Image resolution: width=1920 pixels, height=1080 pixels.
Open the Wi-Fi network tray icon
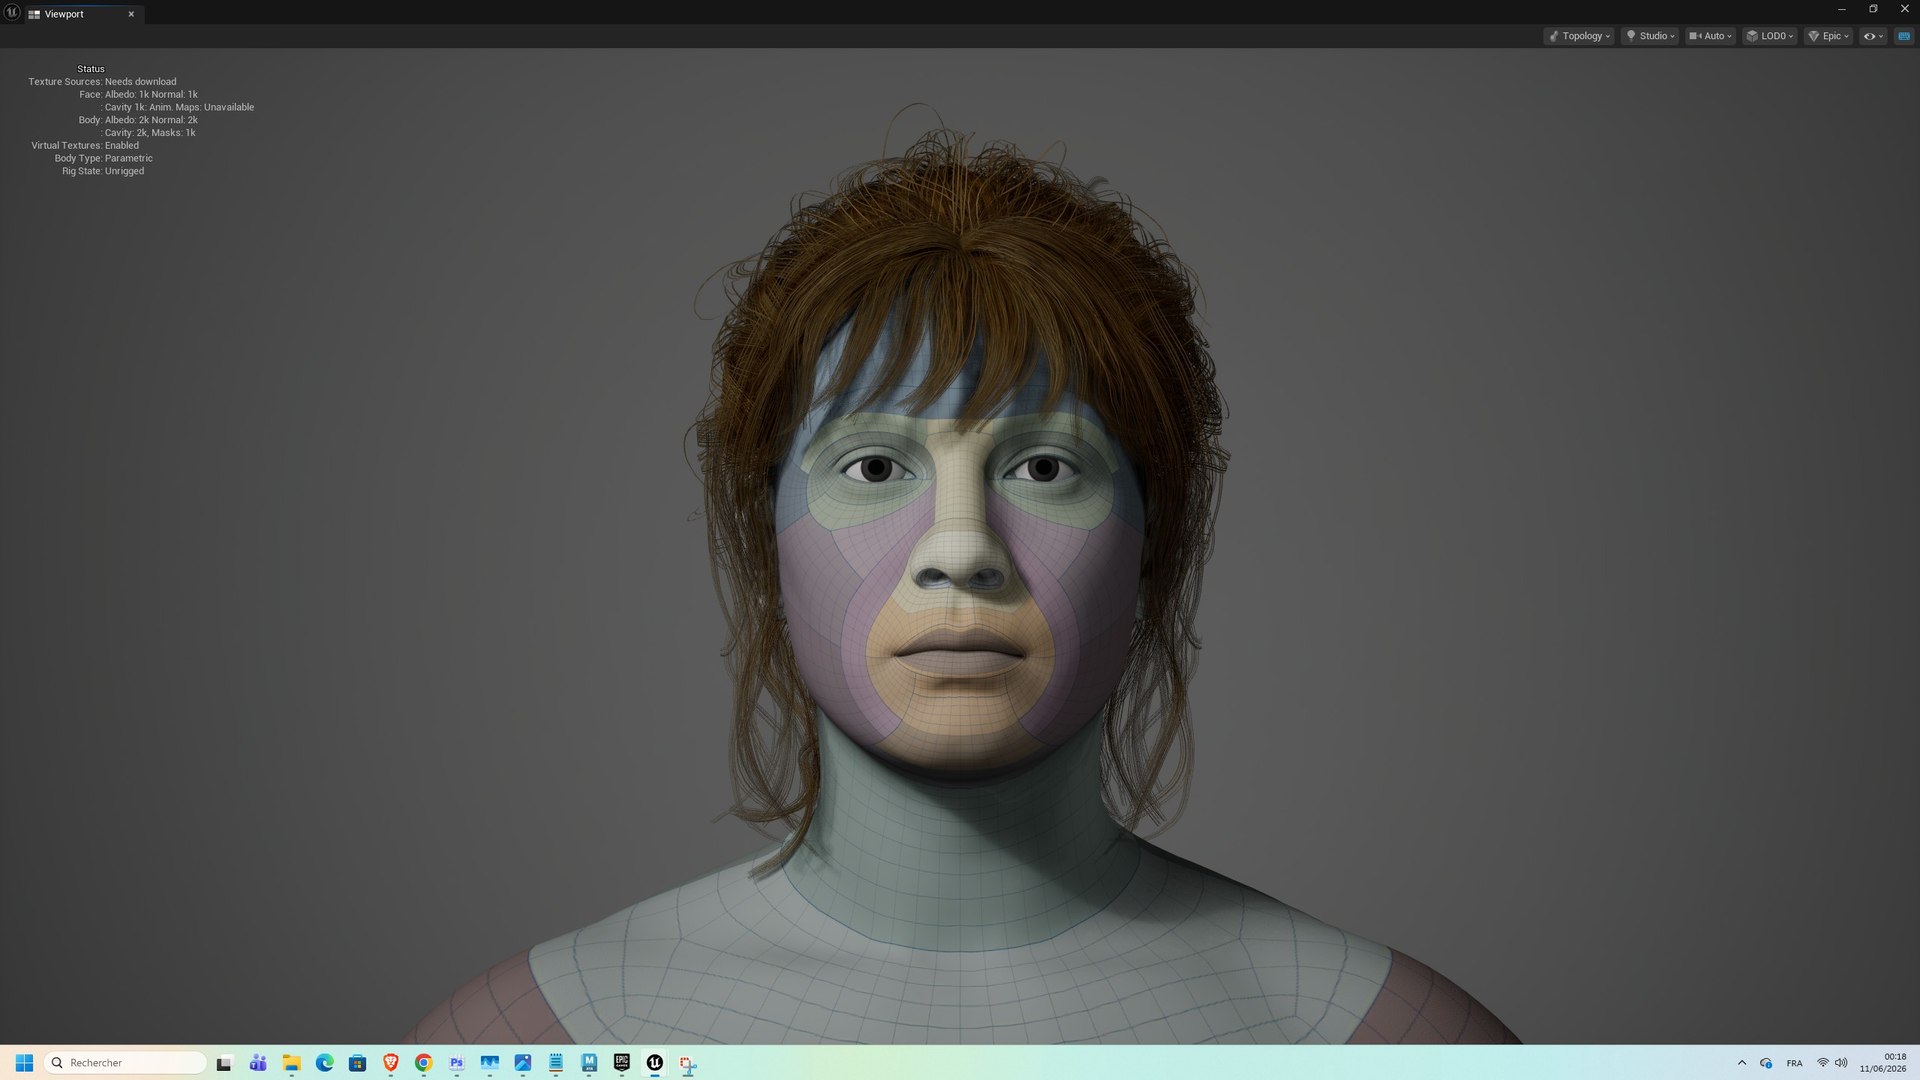click(1823, 1063)
